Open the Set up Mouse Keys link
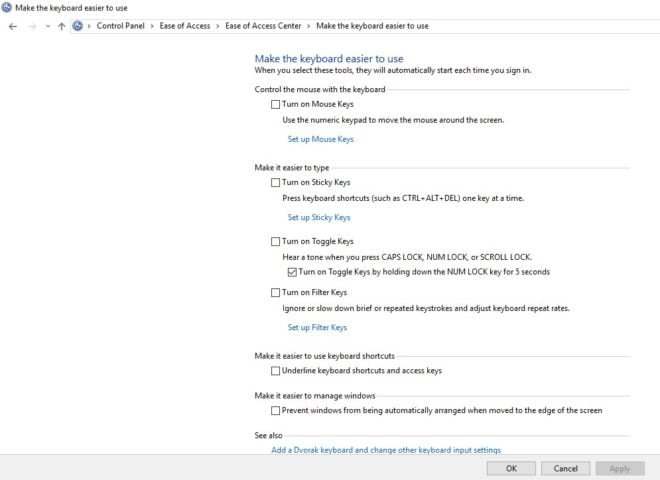The image size is (660, 480). [320, 139]
